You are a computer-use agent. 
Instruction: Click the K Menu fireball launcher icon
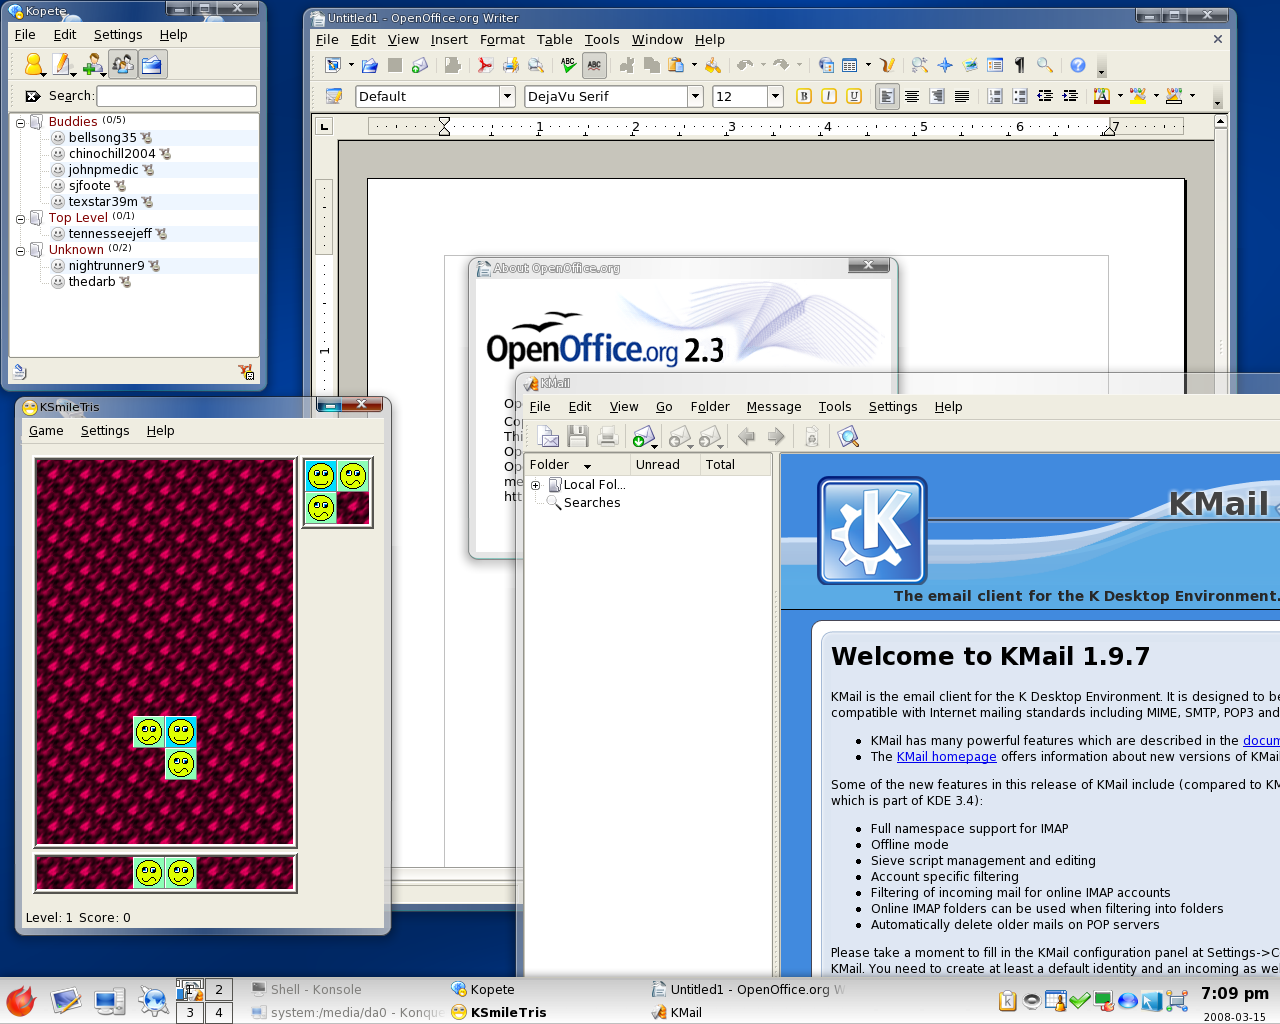(21, 1000)
